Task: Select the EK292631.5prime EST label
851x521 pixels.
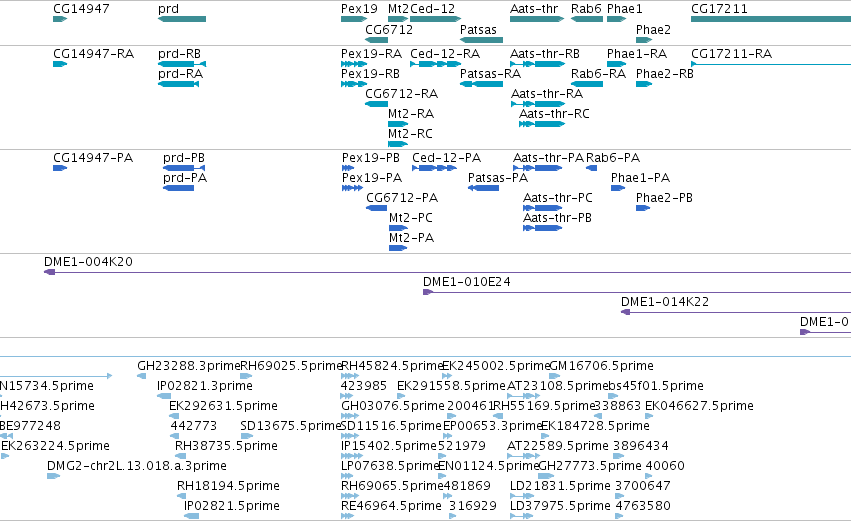Action: pos(224,406)
